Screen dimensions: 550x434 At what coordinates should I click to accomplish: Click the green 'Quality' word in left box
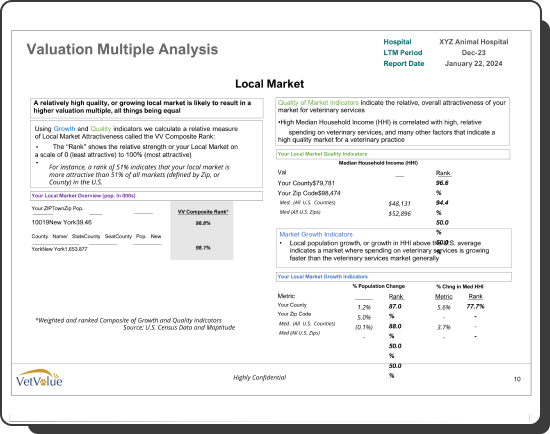(x=101, y=129)
